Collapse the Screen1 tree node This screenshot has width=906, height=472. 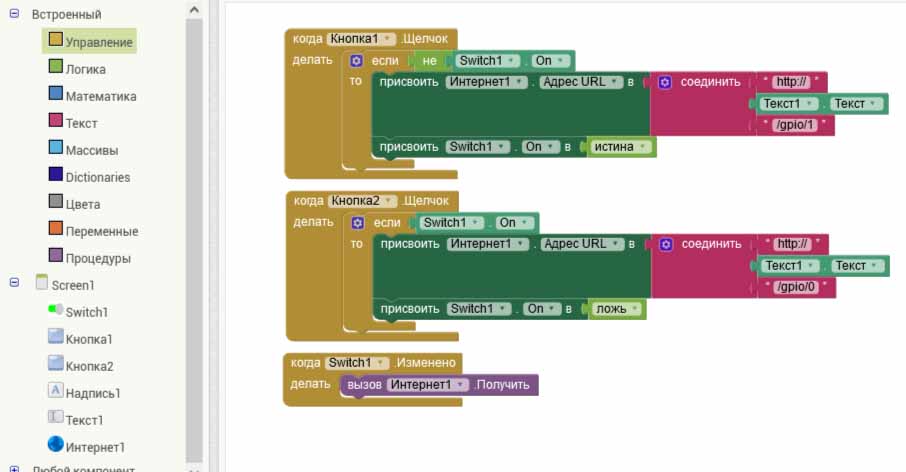click(x=14, y=284)
